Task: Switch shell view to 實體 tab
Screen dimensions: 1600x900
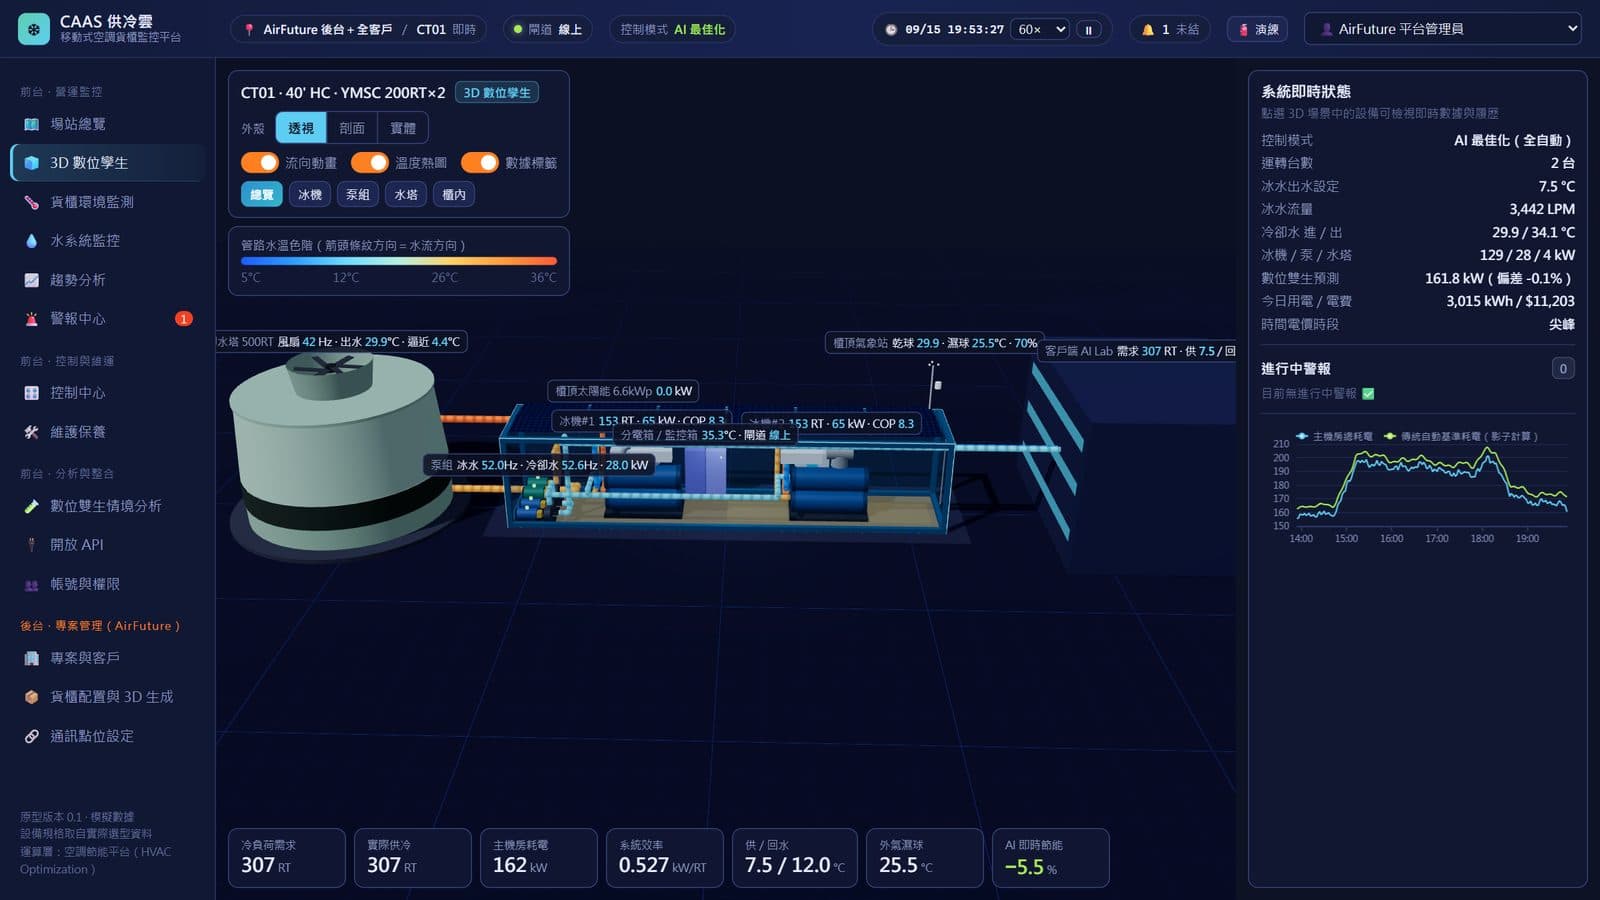Action: click(403, 128)
